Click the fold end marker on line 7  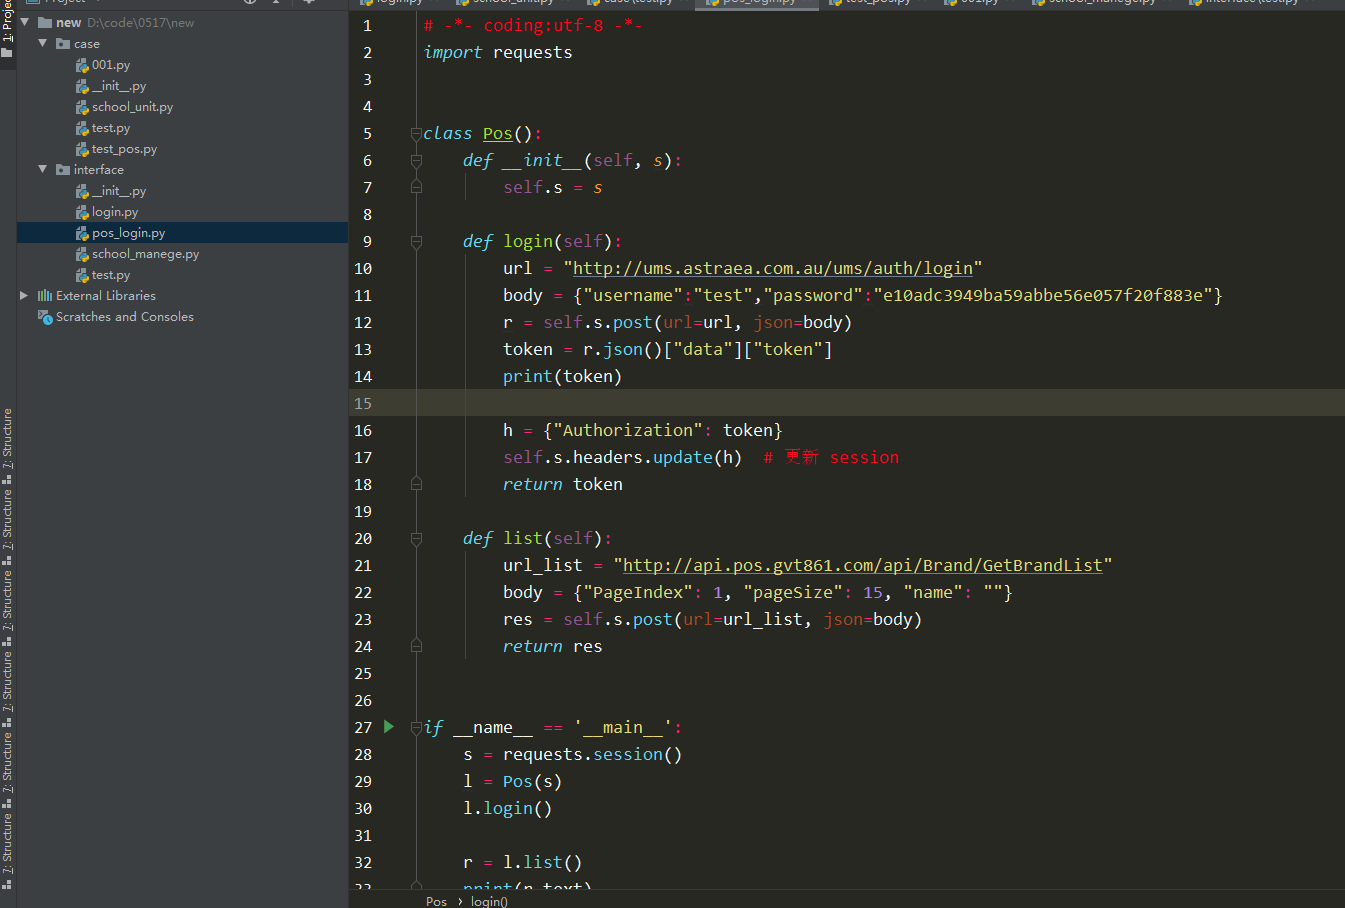[x=416, y=187]
